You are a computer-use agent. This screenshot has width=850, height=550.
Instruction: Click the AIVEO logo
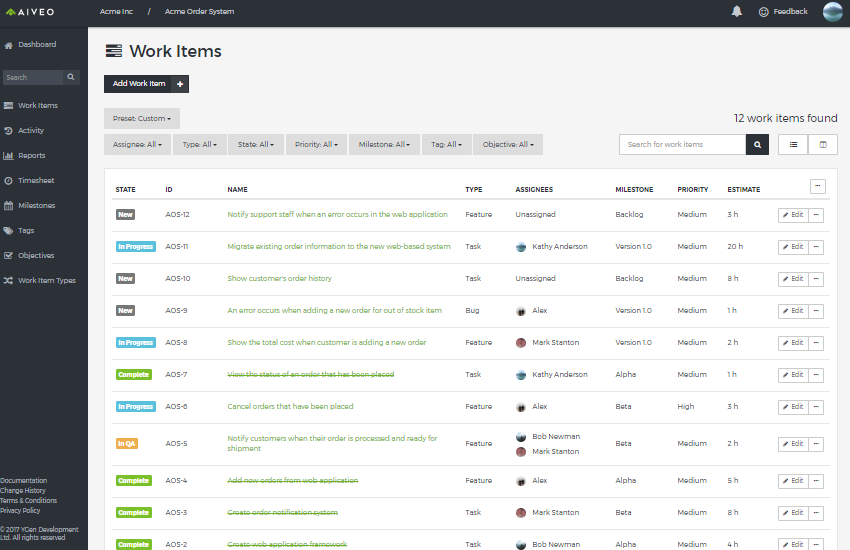[x=32, y=12]
